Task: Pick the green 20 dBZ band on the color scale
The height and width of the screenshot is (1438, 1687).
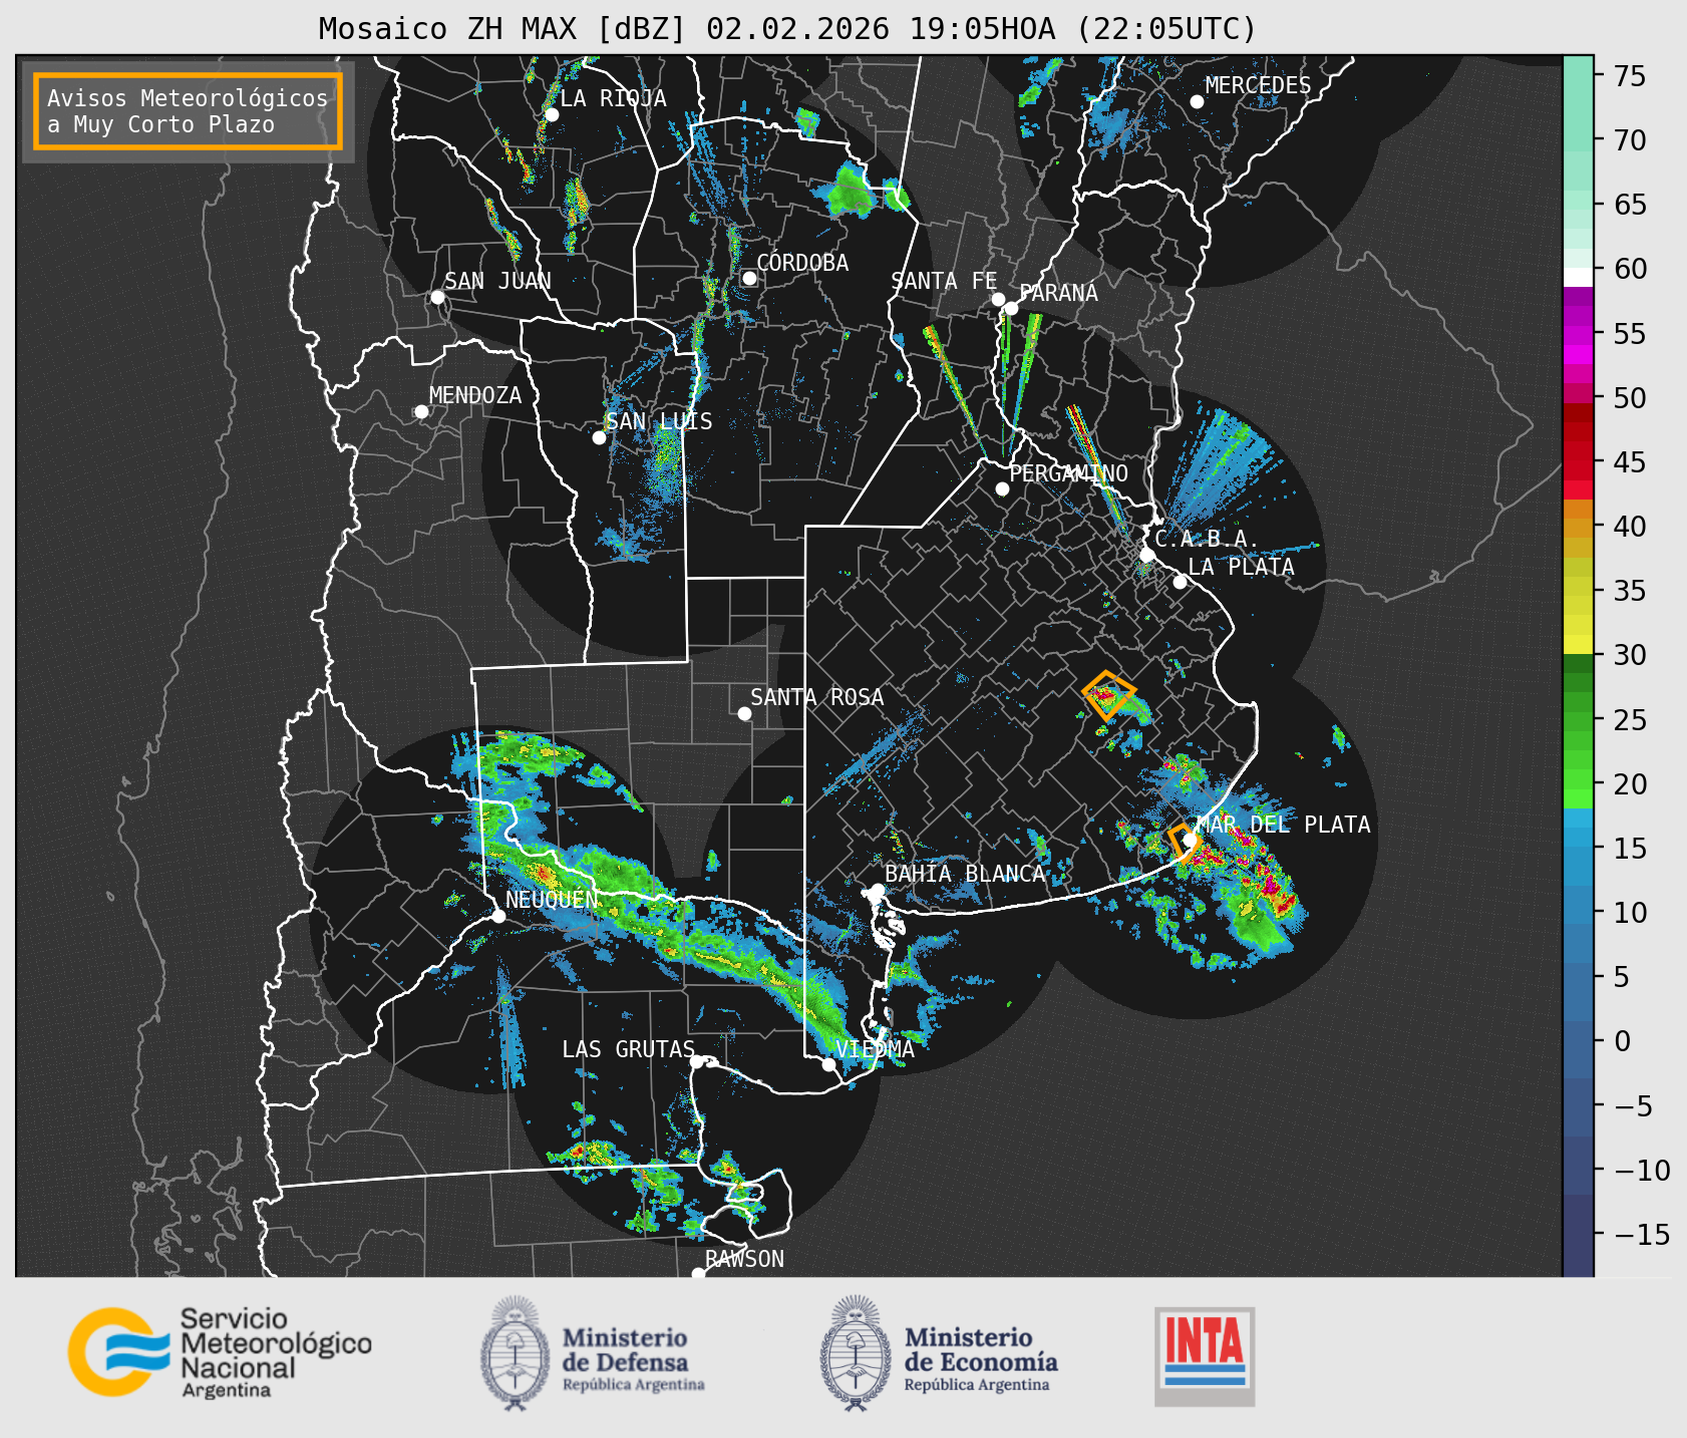Action: tap(1578, 790)
